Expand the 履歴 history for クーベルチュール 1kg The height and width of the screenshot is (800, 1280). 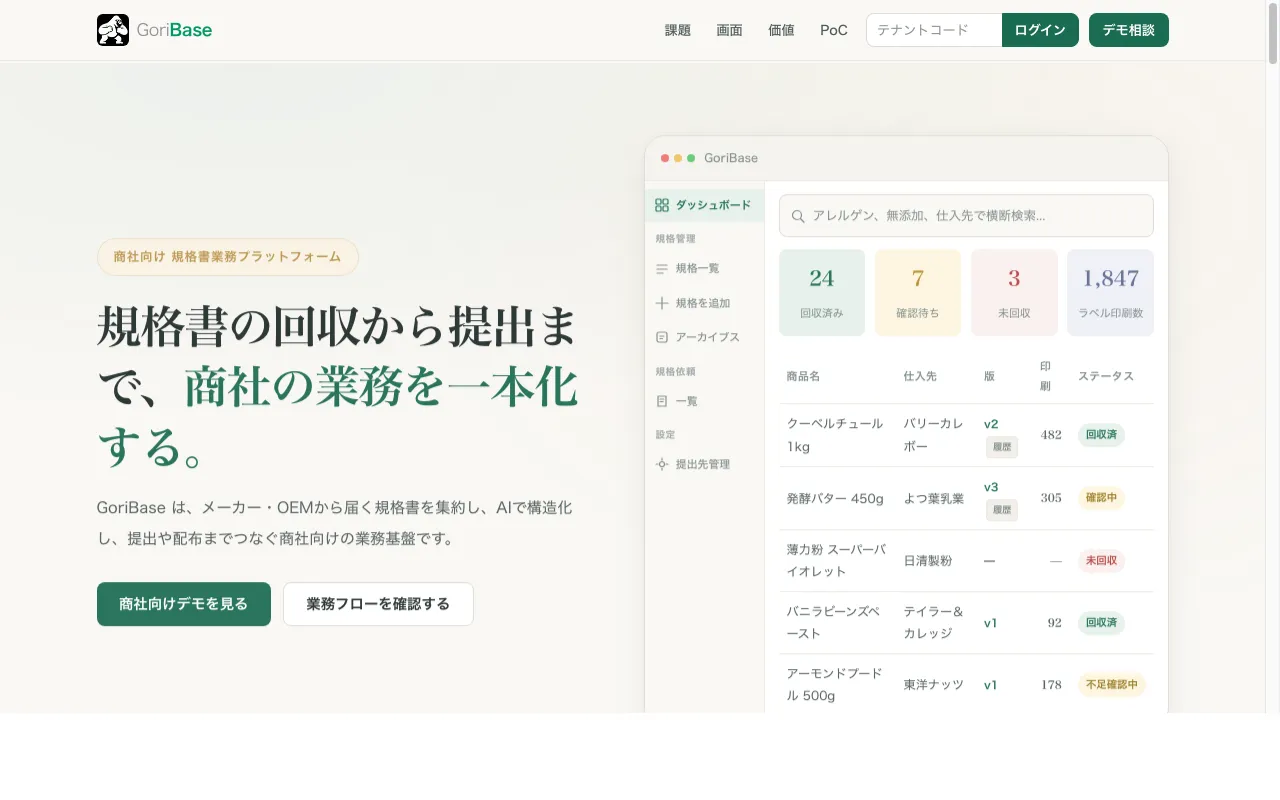(1002, 447)
